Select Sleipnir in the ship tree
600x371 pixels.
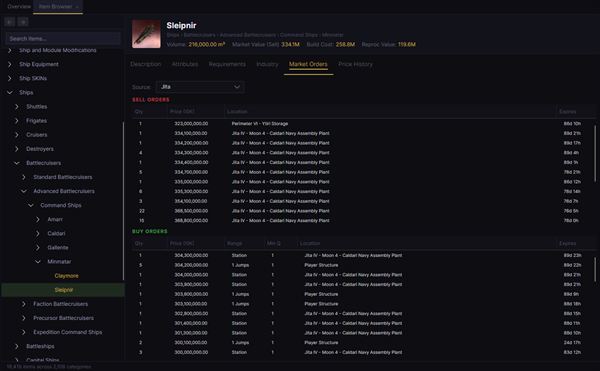[63, 290]
